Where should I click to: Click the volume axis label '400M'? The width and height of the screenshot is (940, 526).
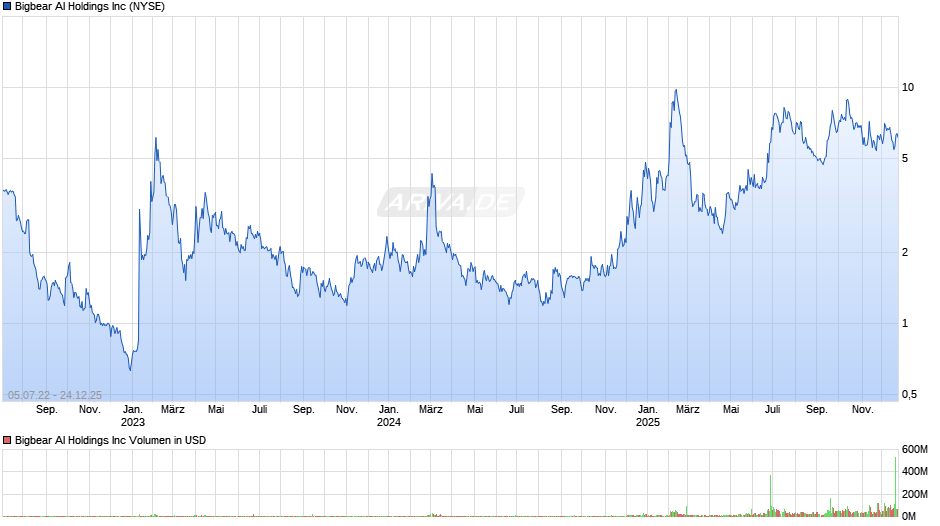[x=914, y=471]
